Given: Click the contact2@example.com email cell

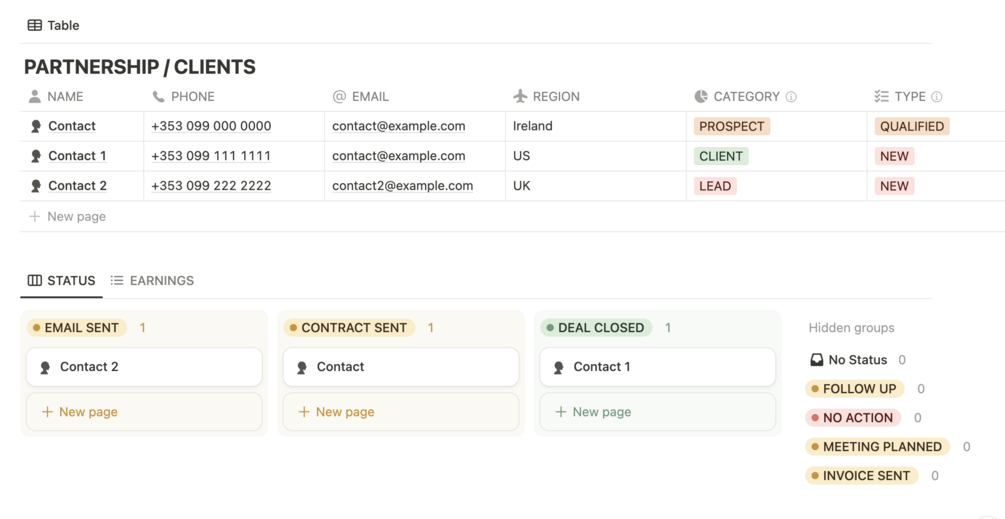Looking at the screenshot, I should point(402,186).
